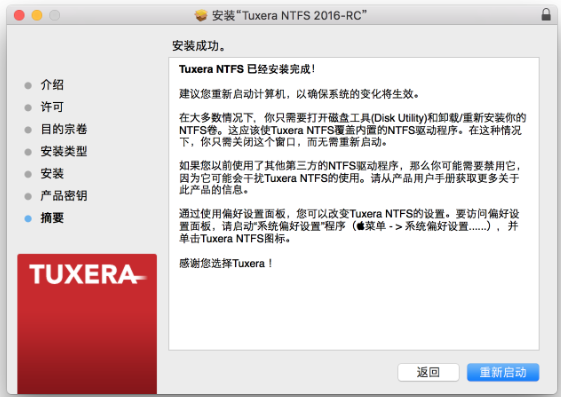Viewport: 561px width, 397px height.
Task: Click the package icon in window title
Action: [x=201, y=15]
